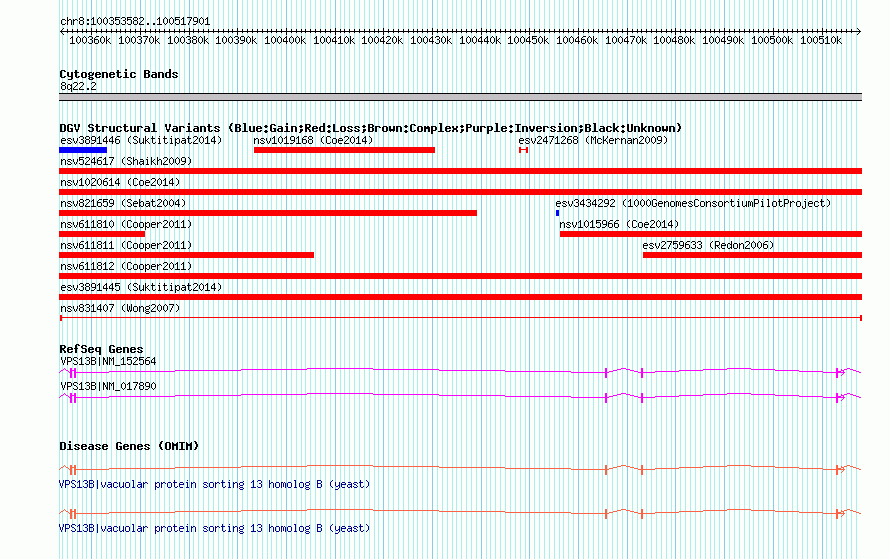Open the second OMIM VPS13B vacuolar protein link
The width and height of the screenshot is (890, 559).
click(x=215, y=528)
